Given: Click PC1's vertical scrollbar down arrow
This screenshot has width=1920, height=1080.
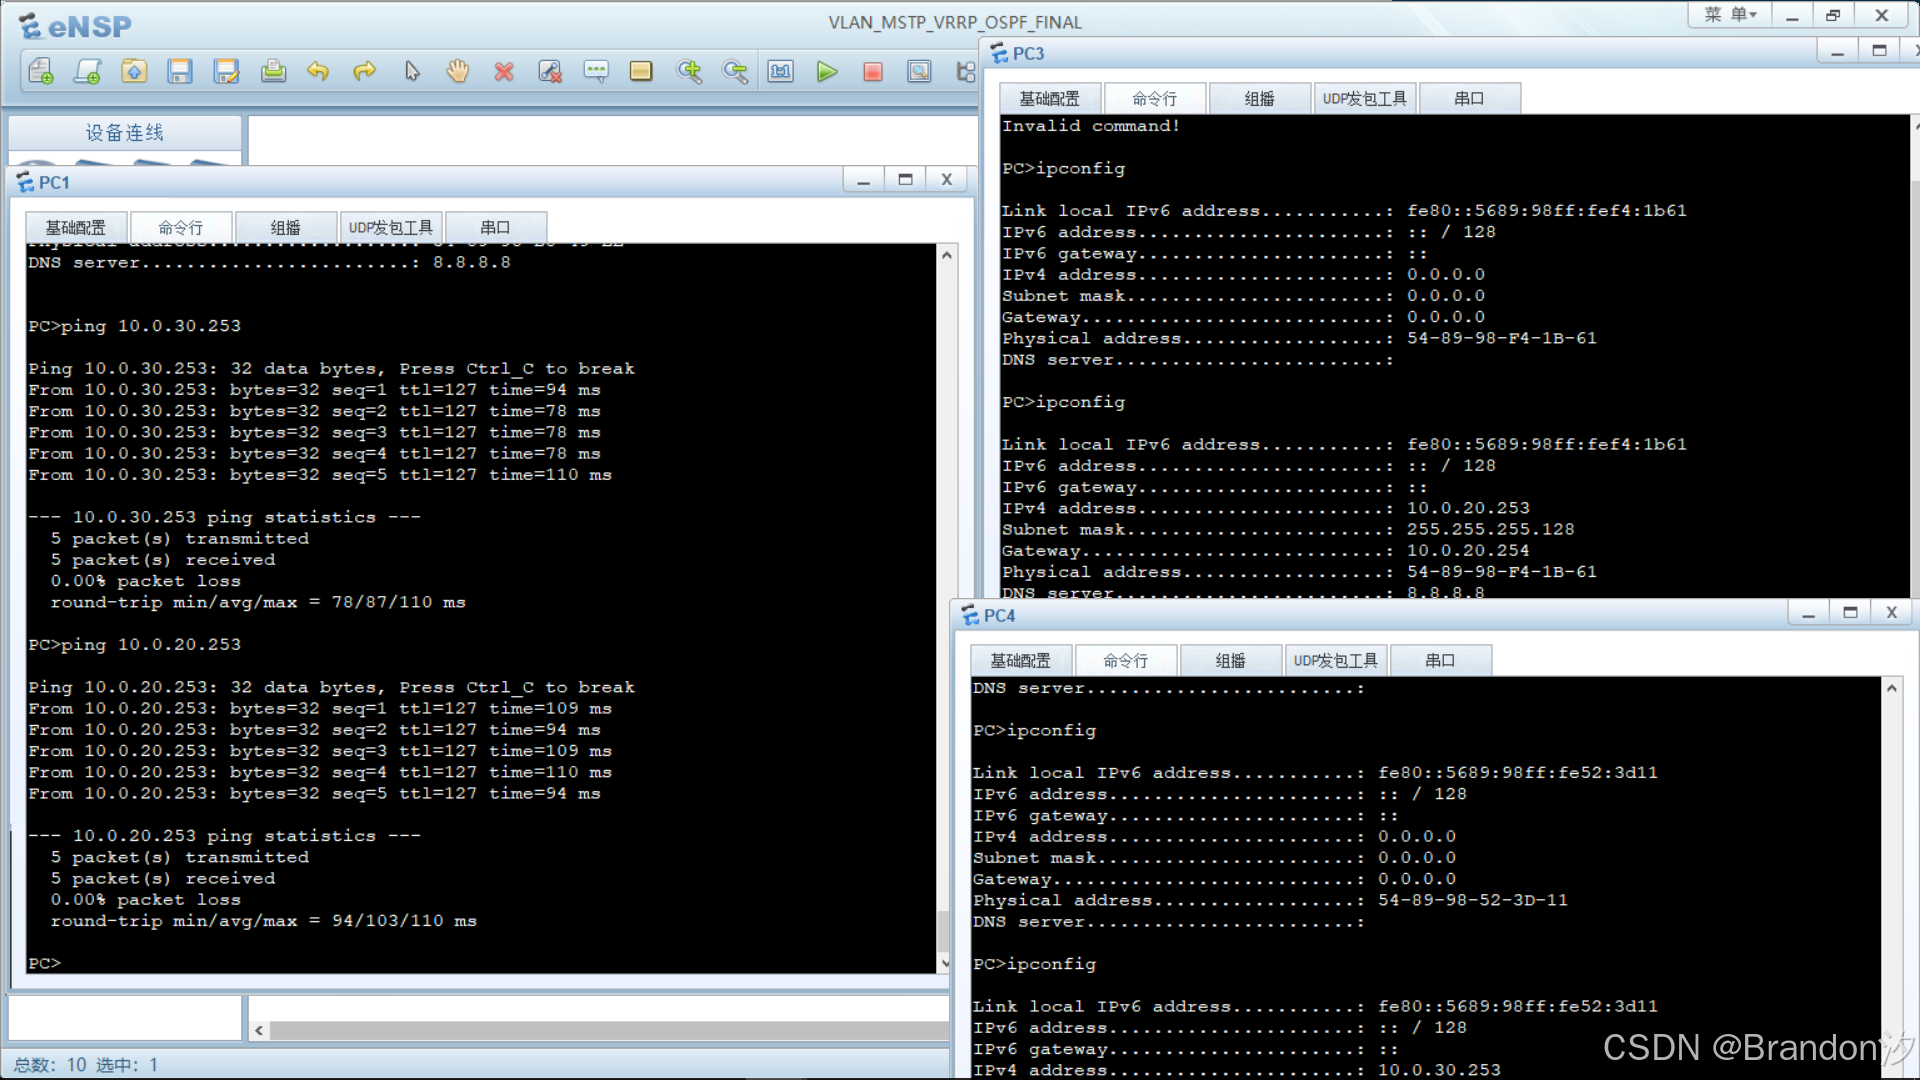Looking at the screenshot, I should click(x=945, y=962).
